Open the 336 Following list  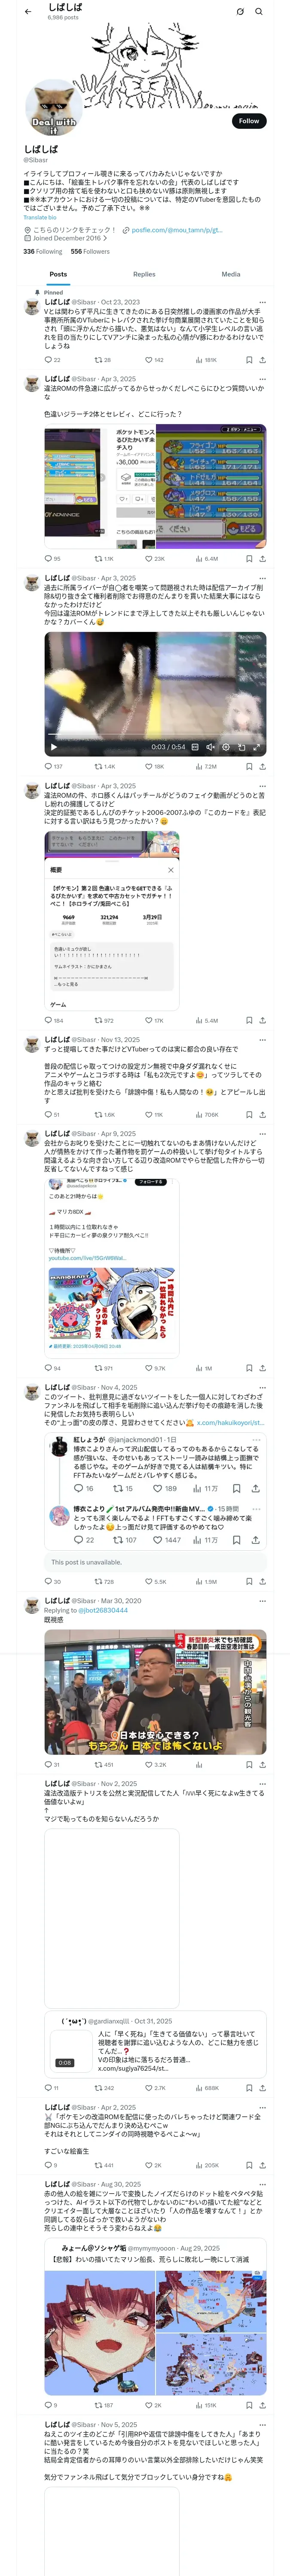click(43, 252)
